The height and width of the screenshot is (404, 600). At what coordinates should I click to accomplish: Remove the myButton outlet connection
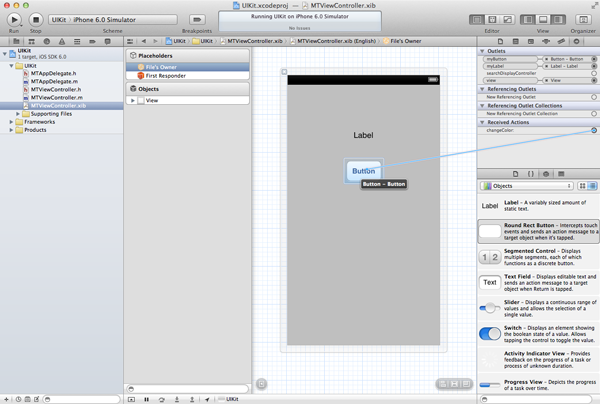[x=546, y=59]
